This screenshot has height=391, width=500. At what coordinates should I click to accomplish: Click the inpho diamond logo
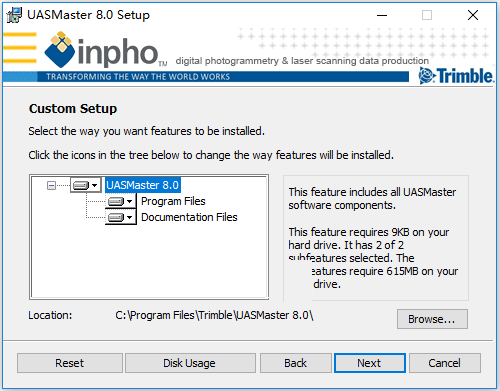click(x=60, y=49)
